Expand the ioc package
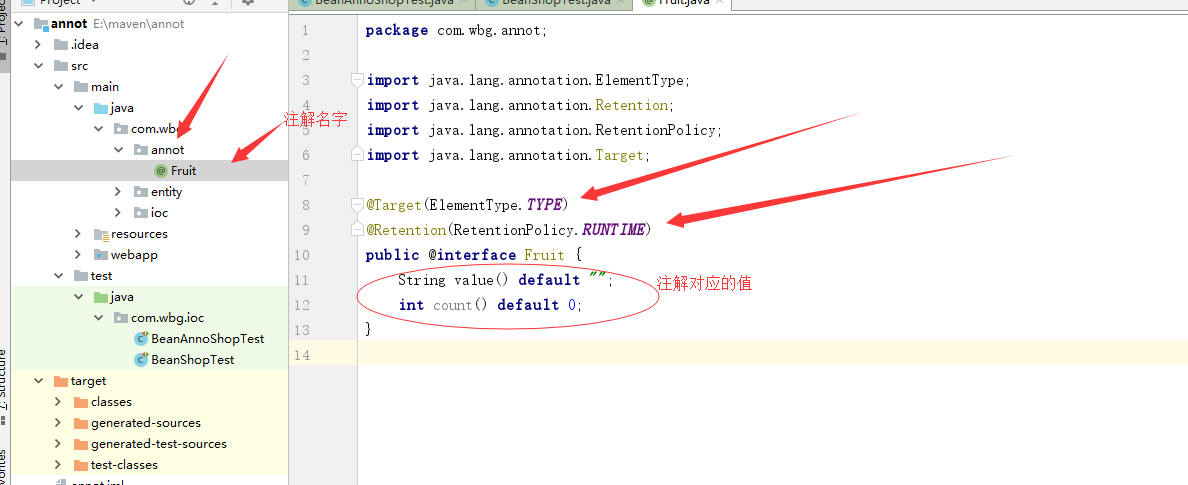Screen dimensions: 1188x485 (118, 213)
